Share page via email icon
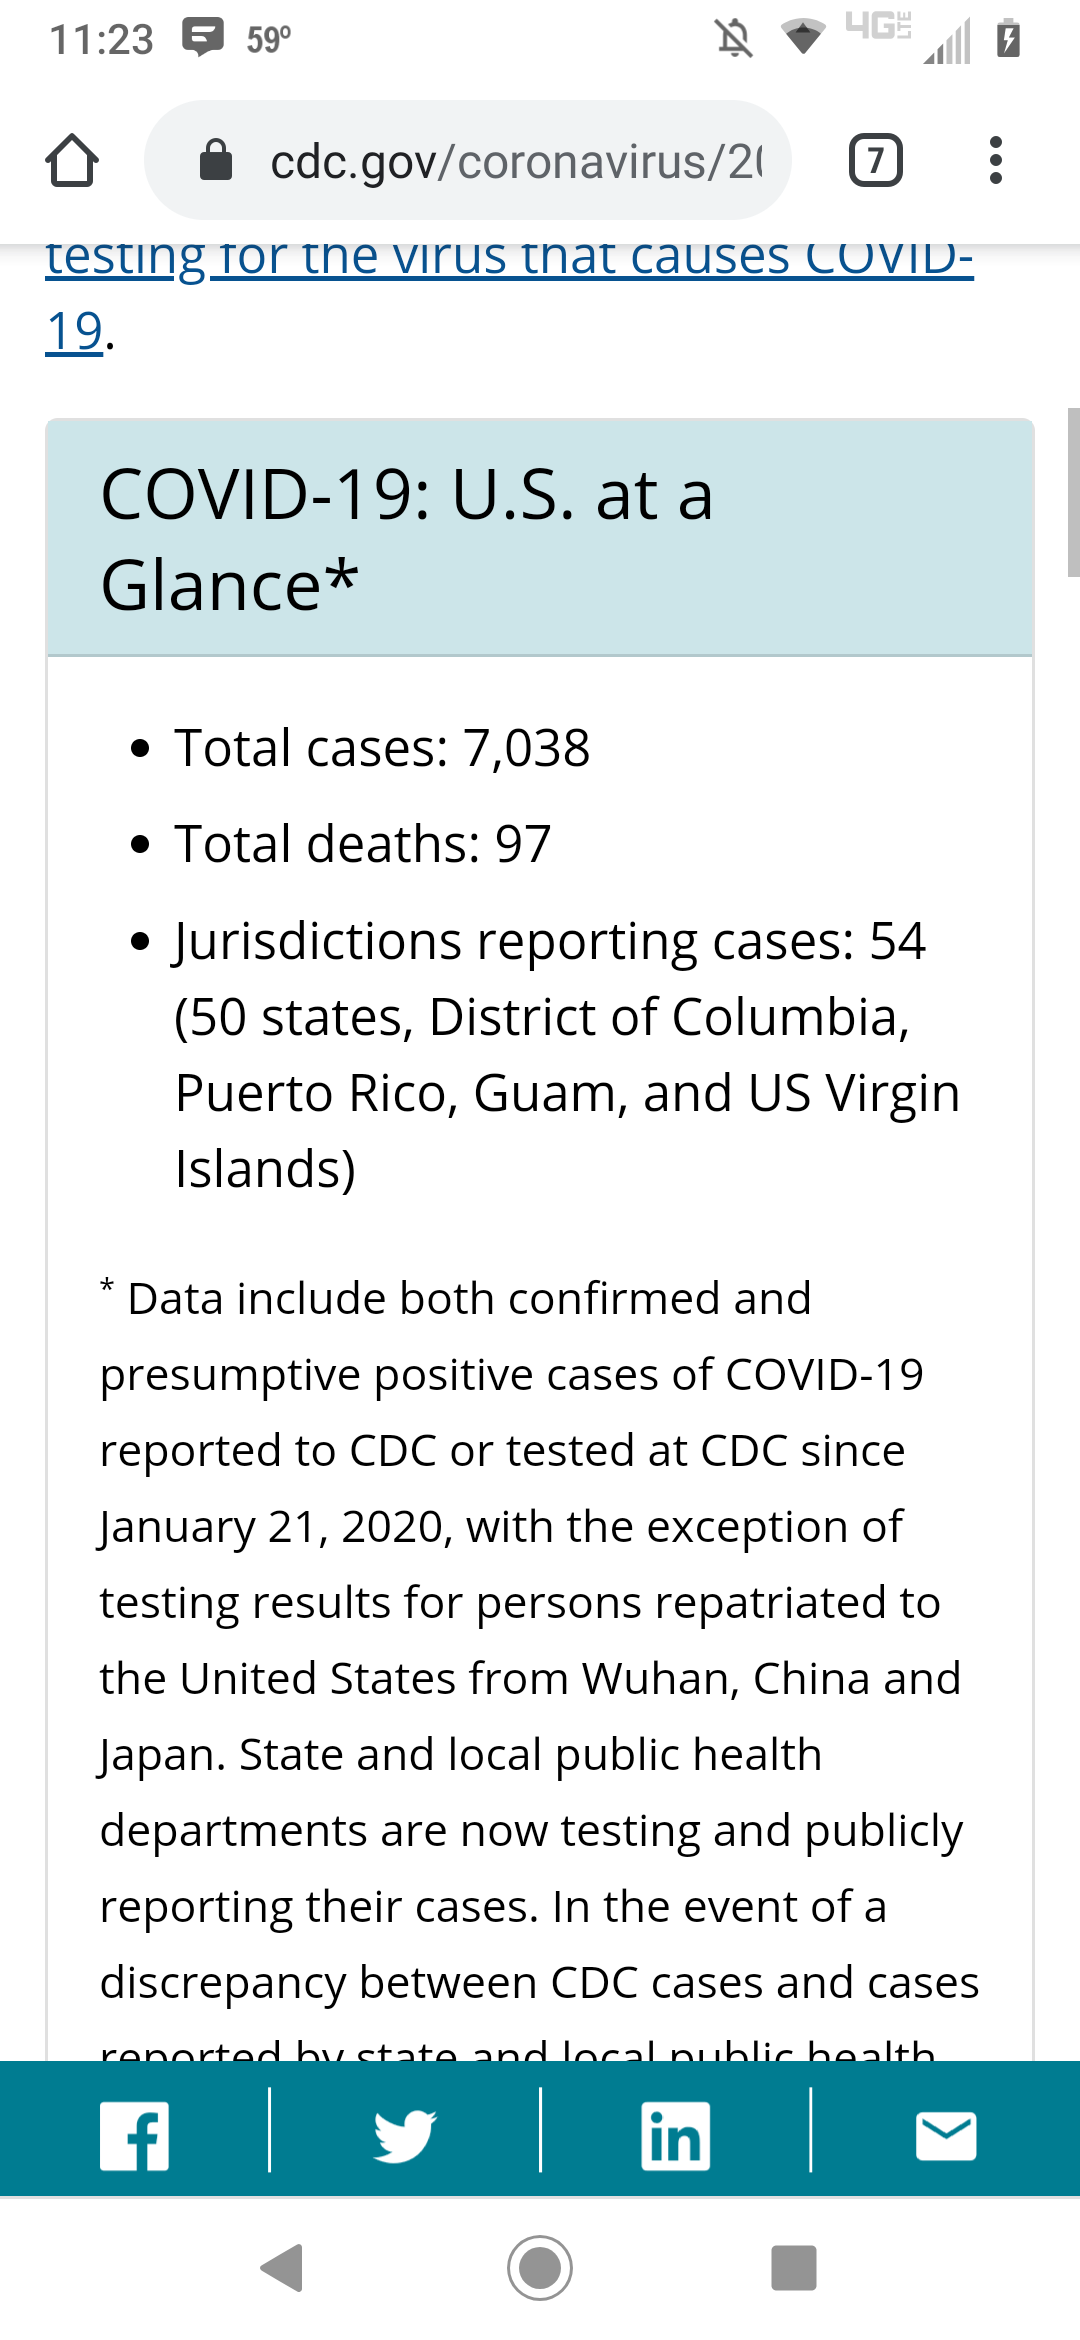This screenshot has width=1080, height=2340. tap(946, 2136)
